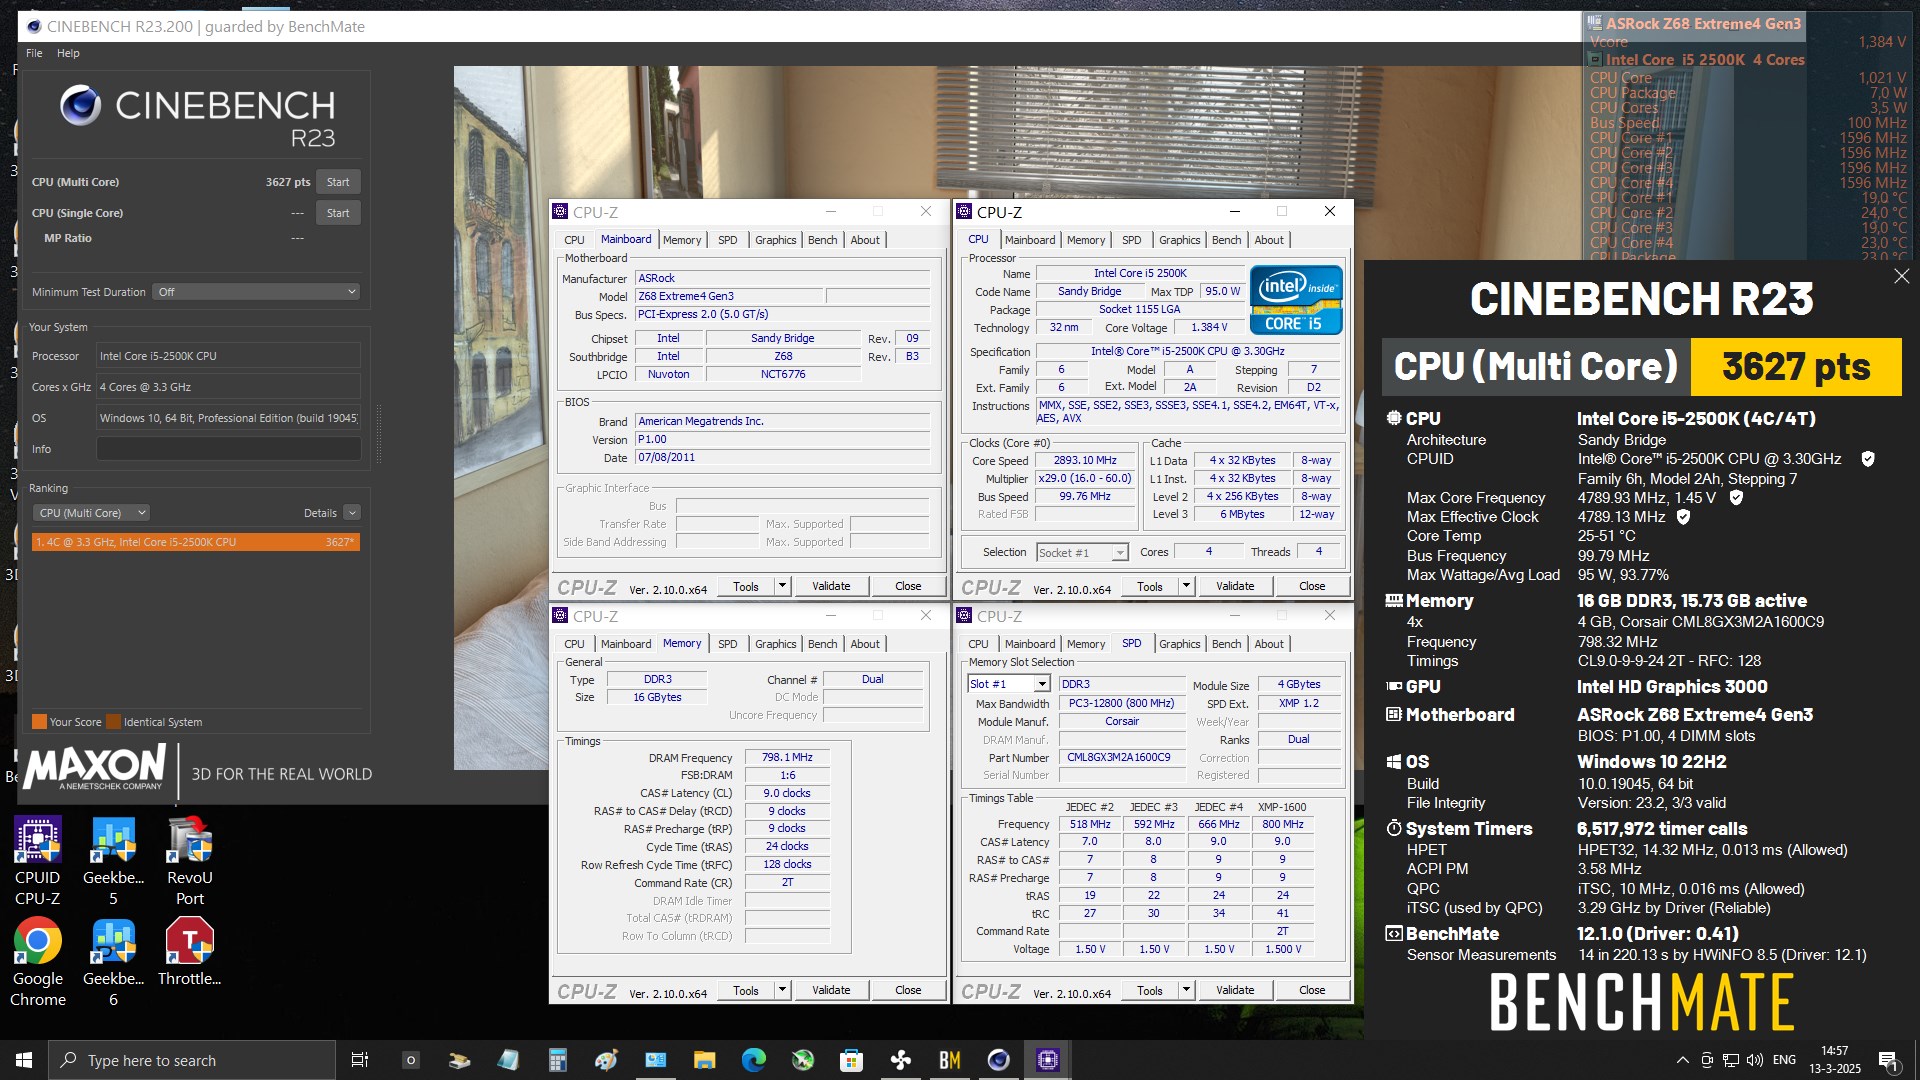Viewport: 1920px width, 1080px height.
Task: Open the CPU (Multi Core) ranking dropdown
Action: [92, 513]
